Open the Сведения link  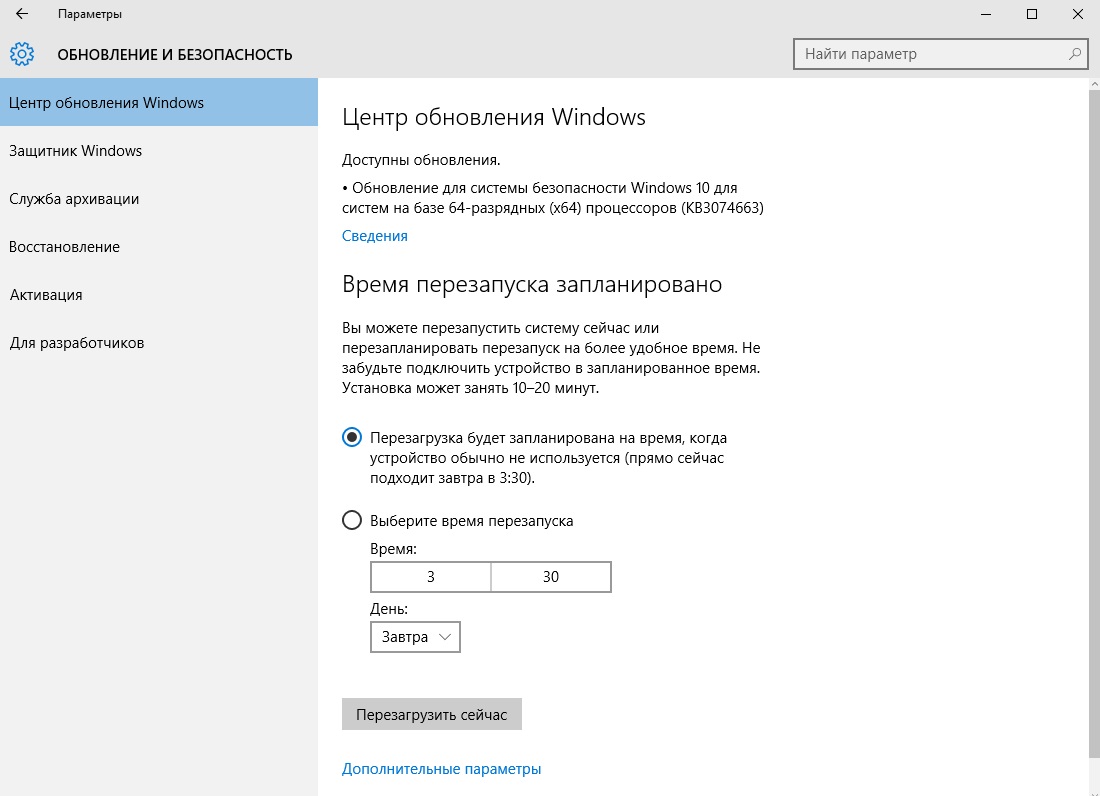click(x=375, y=236)
